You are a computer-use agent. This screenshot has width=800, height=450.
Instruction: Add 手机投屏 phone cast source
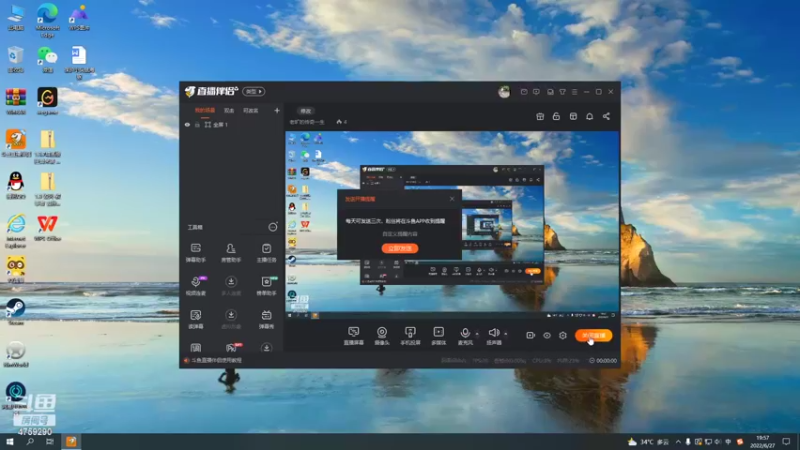[x=410, y=336]
